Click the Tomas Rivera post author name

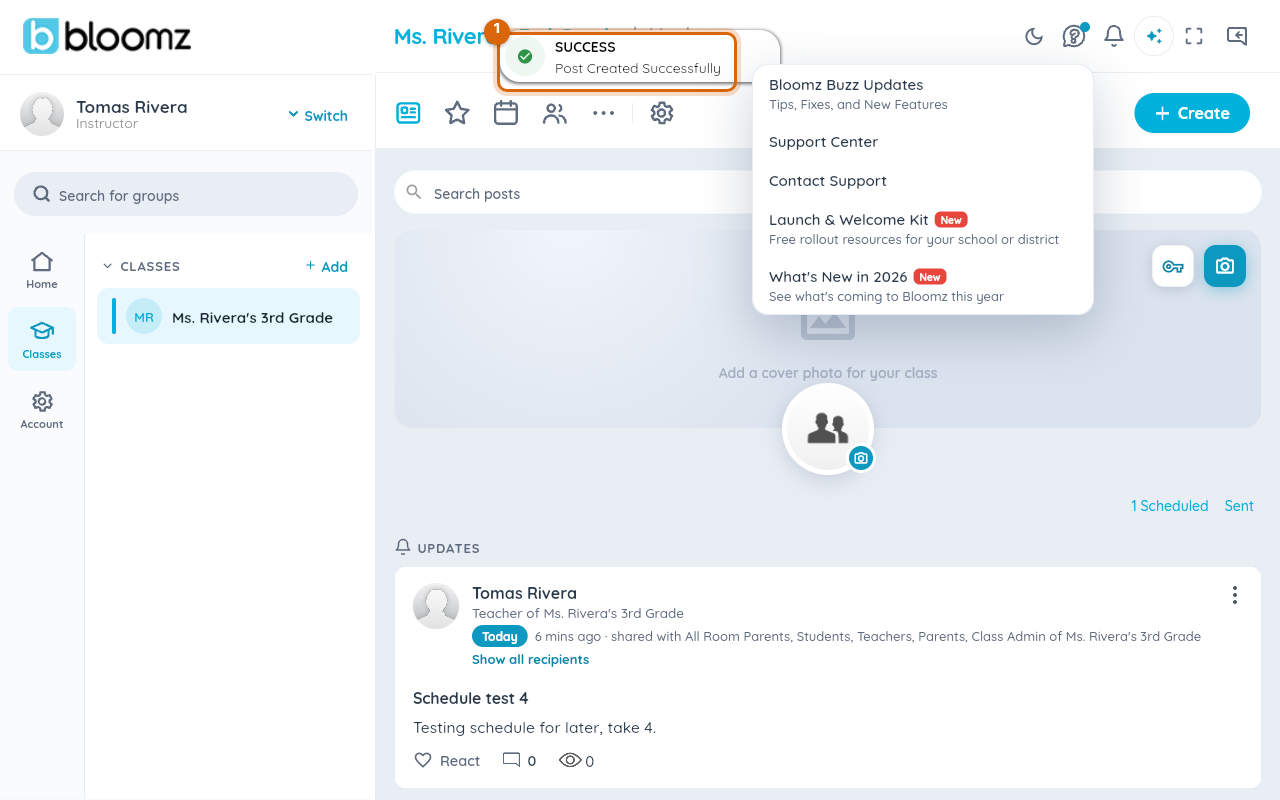pyautogui.click(x=524, y=593)
